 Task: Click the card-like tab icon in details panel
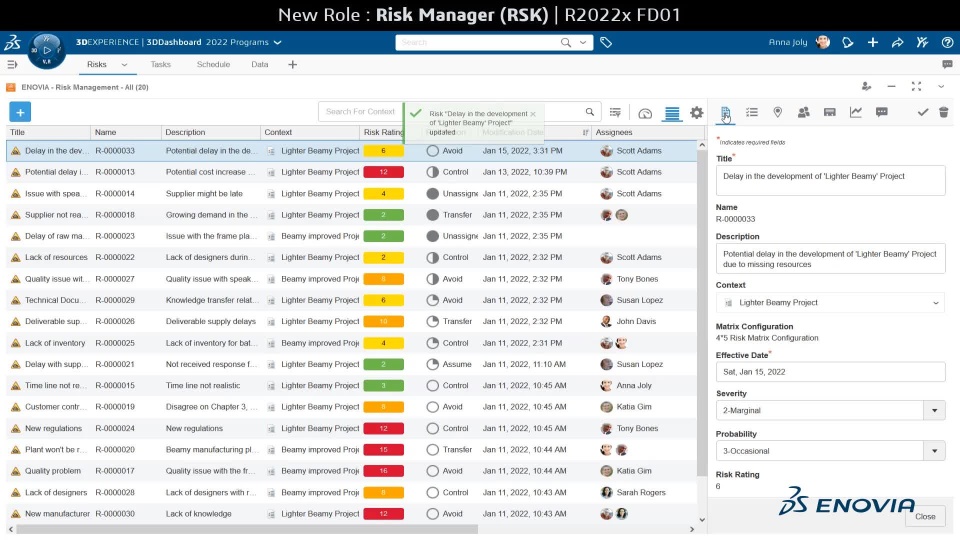[830, 112]
